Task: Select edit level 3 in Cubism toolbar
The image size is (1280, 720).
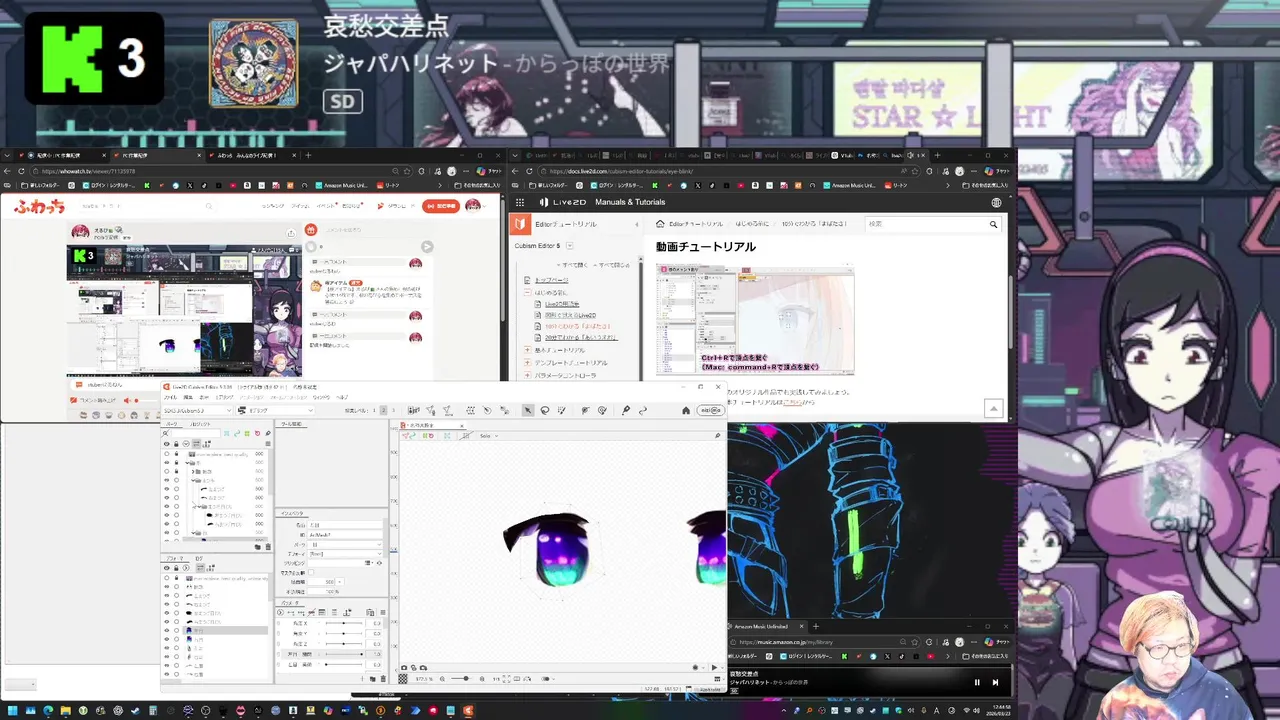Action: [x=393, y=410]
